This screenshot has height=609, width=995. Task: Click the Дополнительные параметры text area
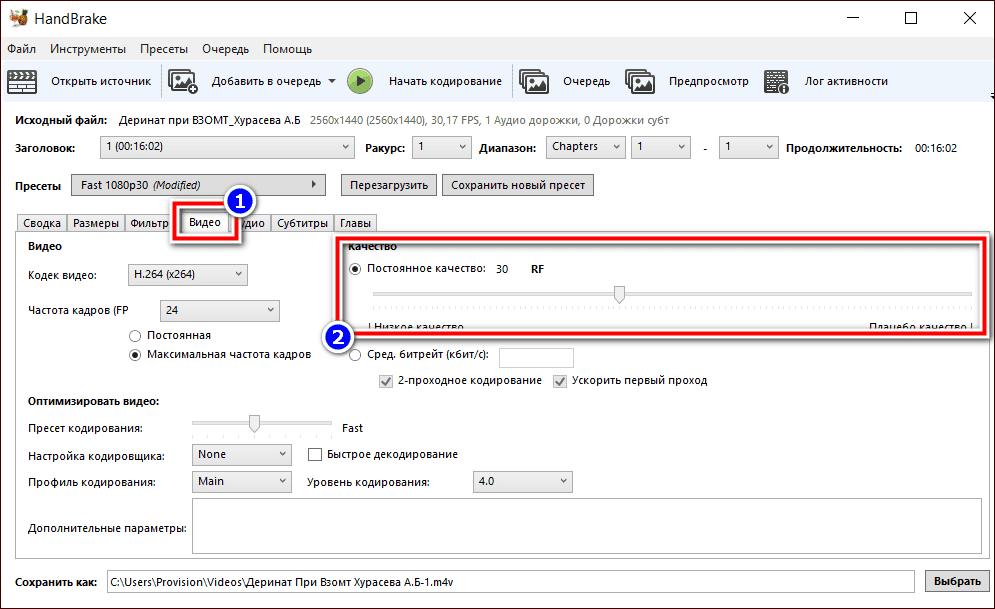click(587, 526)
